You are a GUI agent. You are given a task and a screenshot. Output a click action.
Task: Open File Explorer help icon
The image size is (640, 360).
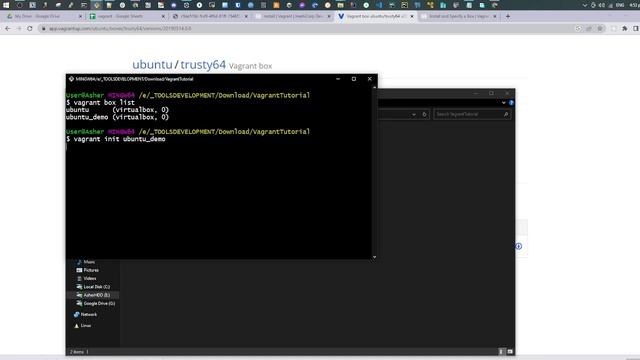[511, 103]
